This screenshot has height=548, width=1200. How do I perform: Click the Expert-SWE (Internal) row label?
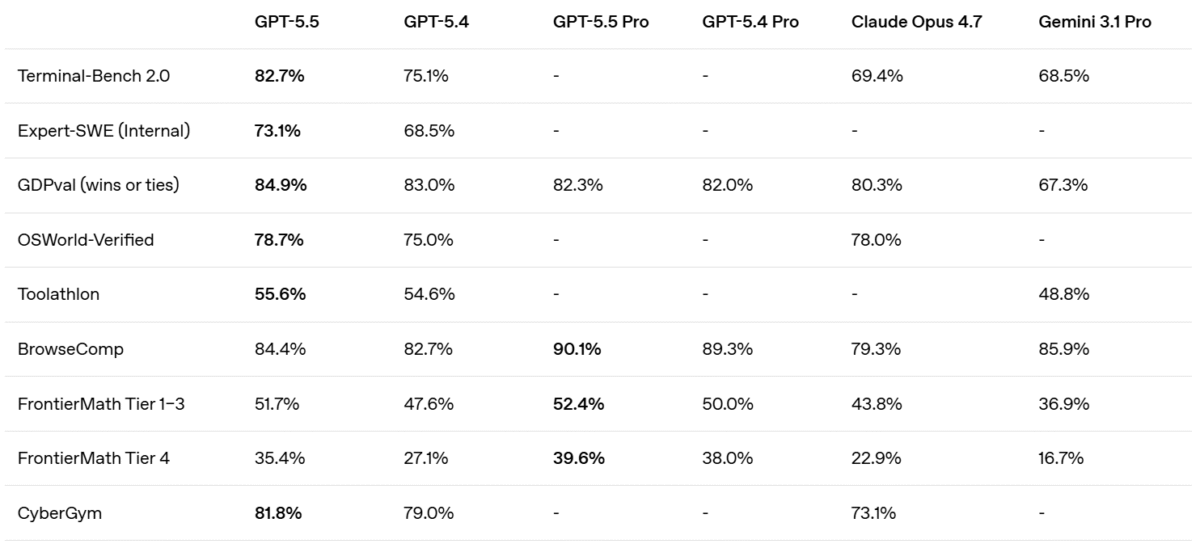[x=104, y=130]
